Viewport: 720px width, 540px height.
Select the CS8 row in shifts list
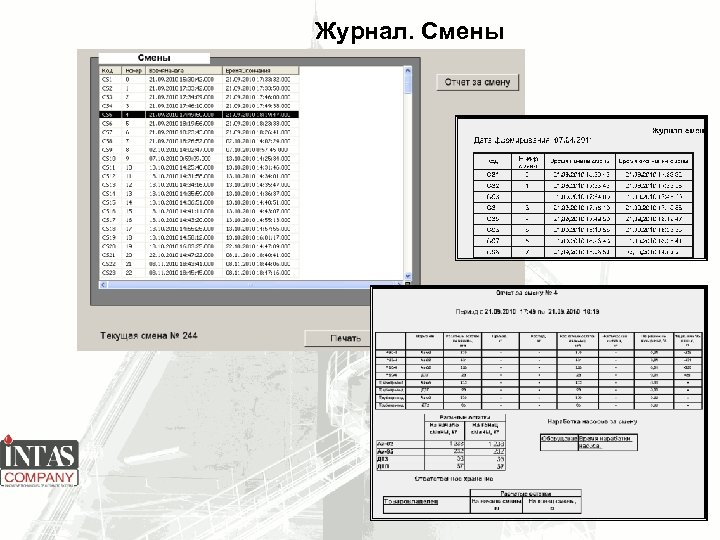tap(199, 141)
